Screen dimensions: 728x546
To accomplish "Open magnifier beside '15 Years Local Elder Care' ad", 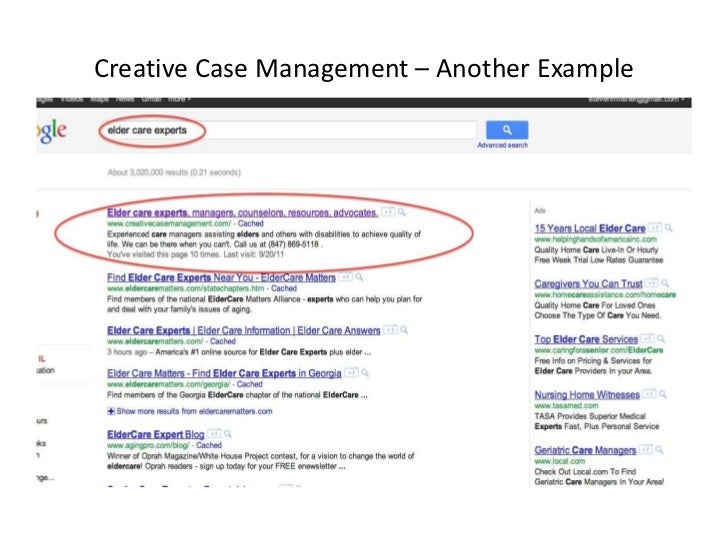I will tap(669, 228).
